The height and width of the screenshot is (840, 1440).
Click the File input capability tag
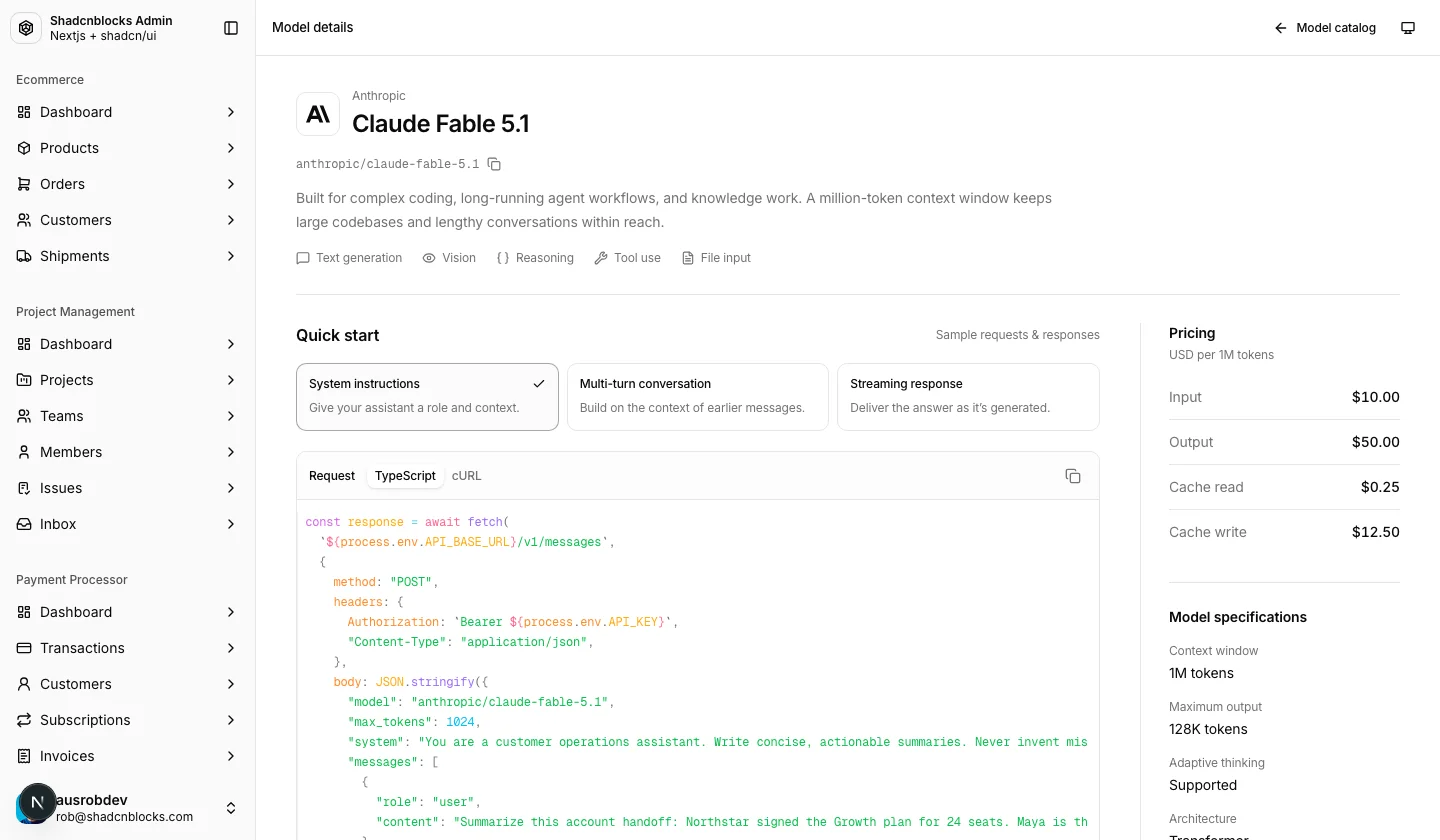point(716,258)
